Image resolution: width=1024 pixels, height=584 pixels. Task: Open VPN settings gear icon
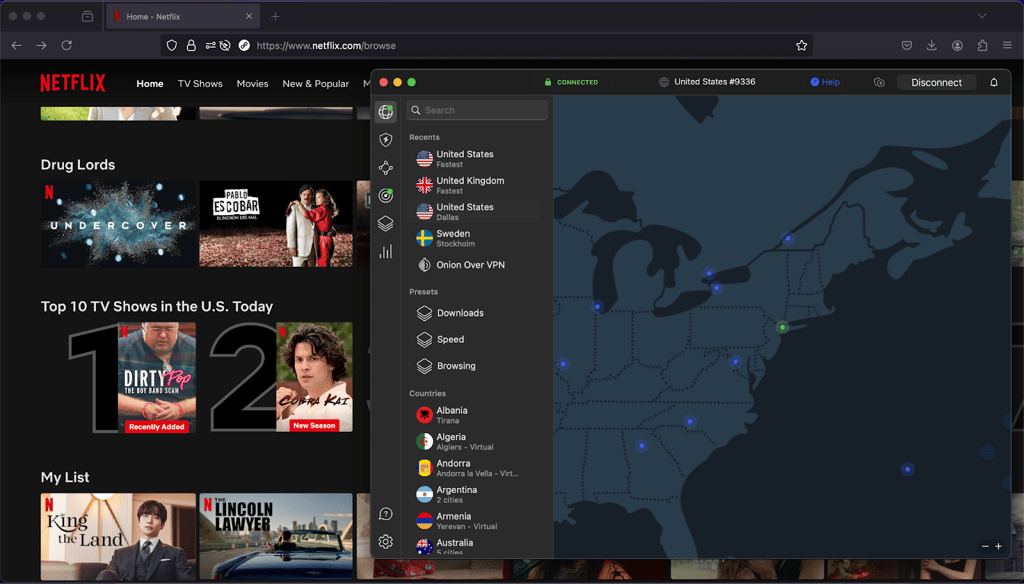coord(385,542)
